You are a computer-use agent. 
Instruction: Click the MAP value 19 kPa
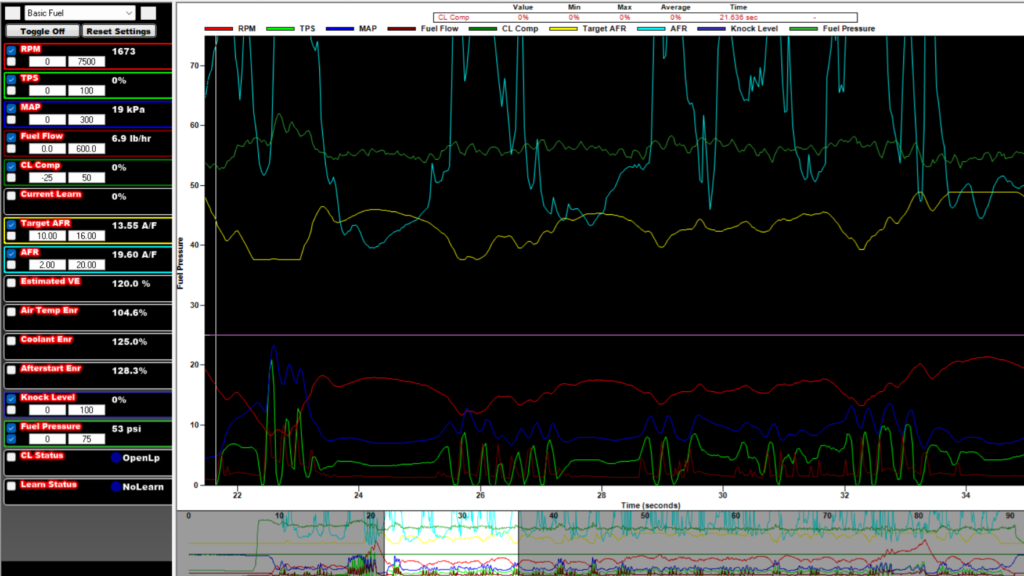[128, 109]
